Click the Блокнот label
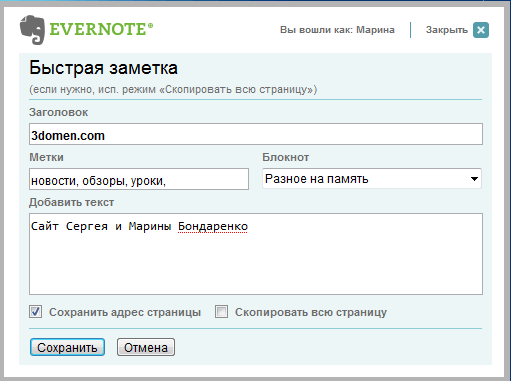 click(286, 157)
